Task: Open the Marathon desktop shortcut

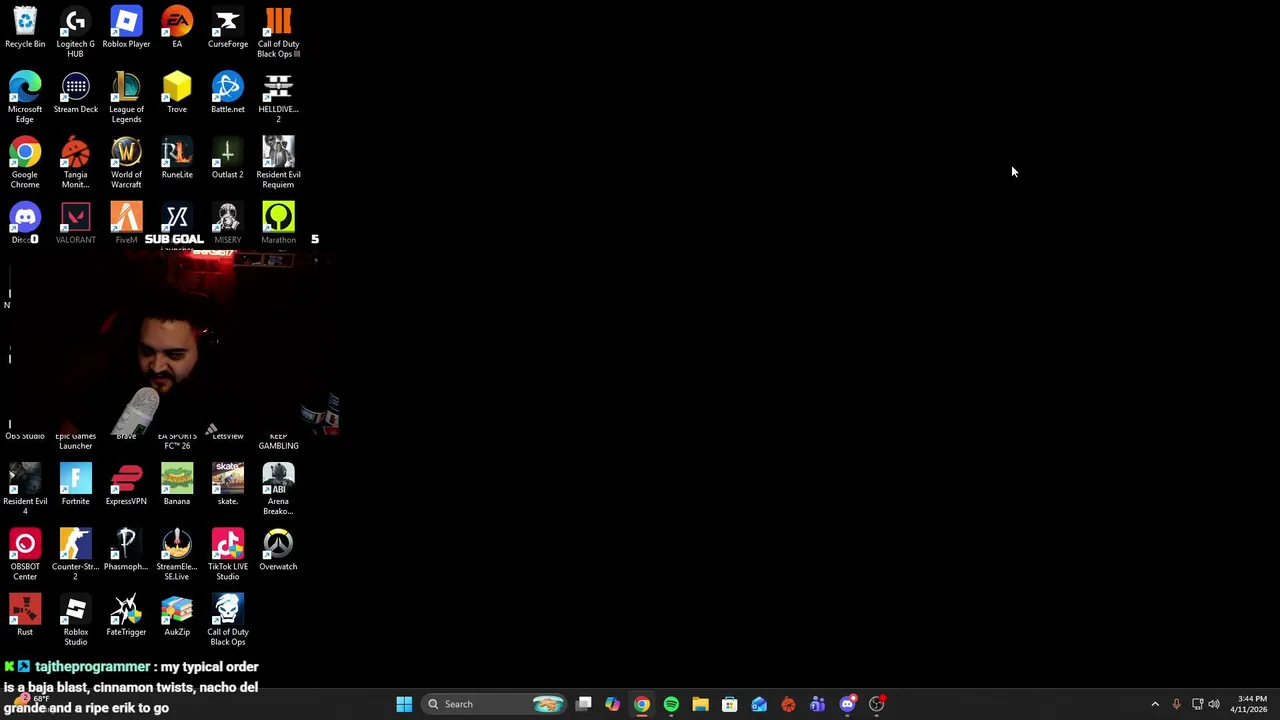Action: (278, 223)
